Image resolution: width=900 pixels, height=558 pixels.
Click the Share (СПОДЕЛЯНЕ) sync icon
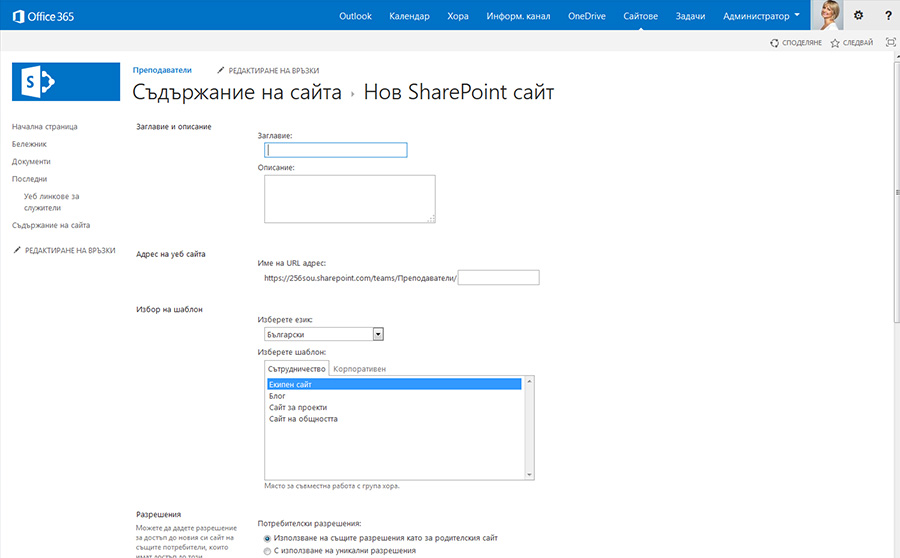point(774,43)
